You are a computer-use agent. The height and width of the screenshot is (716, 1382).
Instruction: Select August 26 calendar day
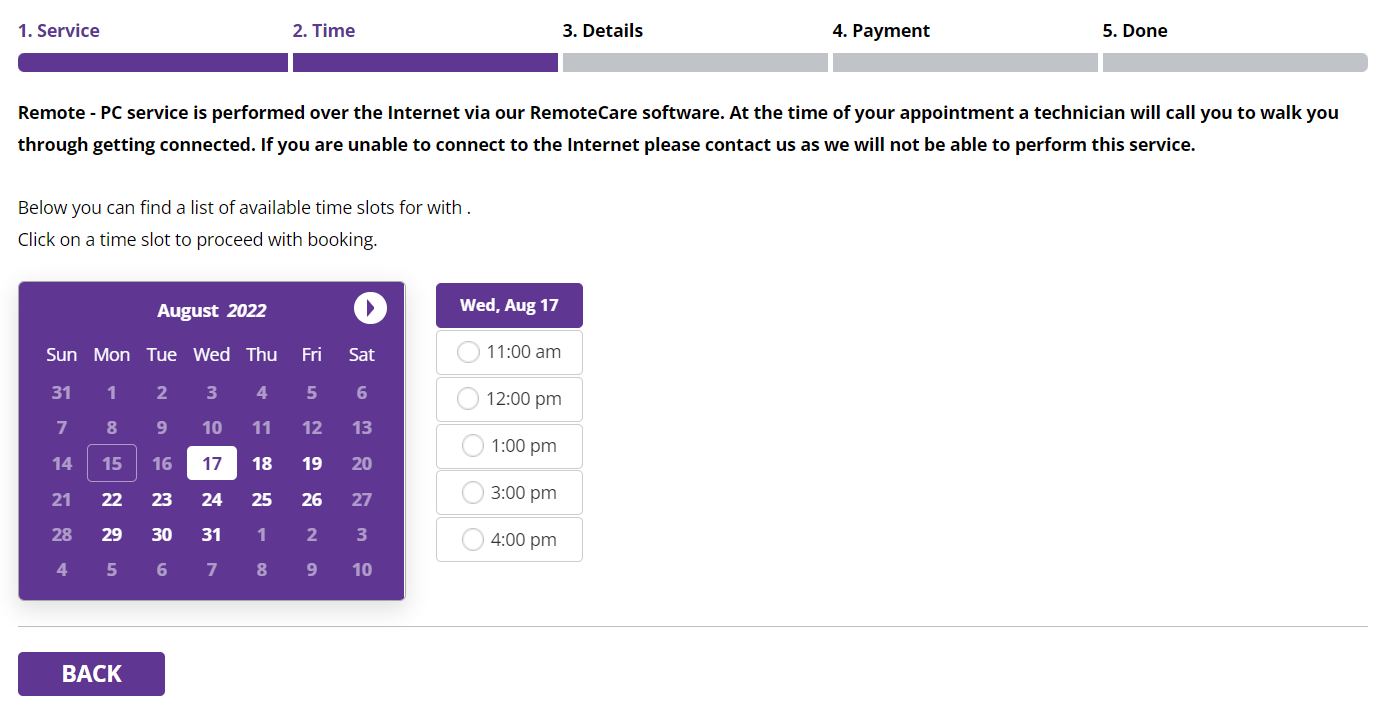point(312,500)
